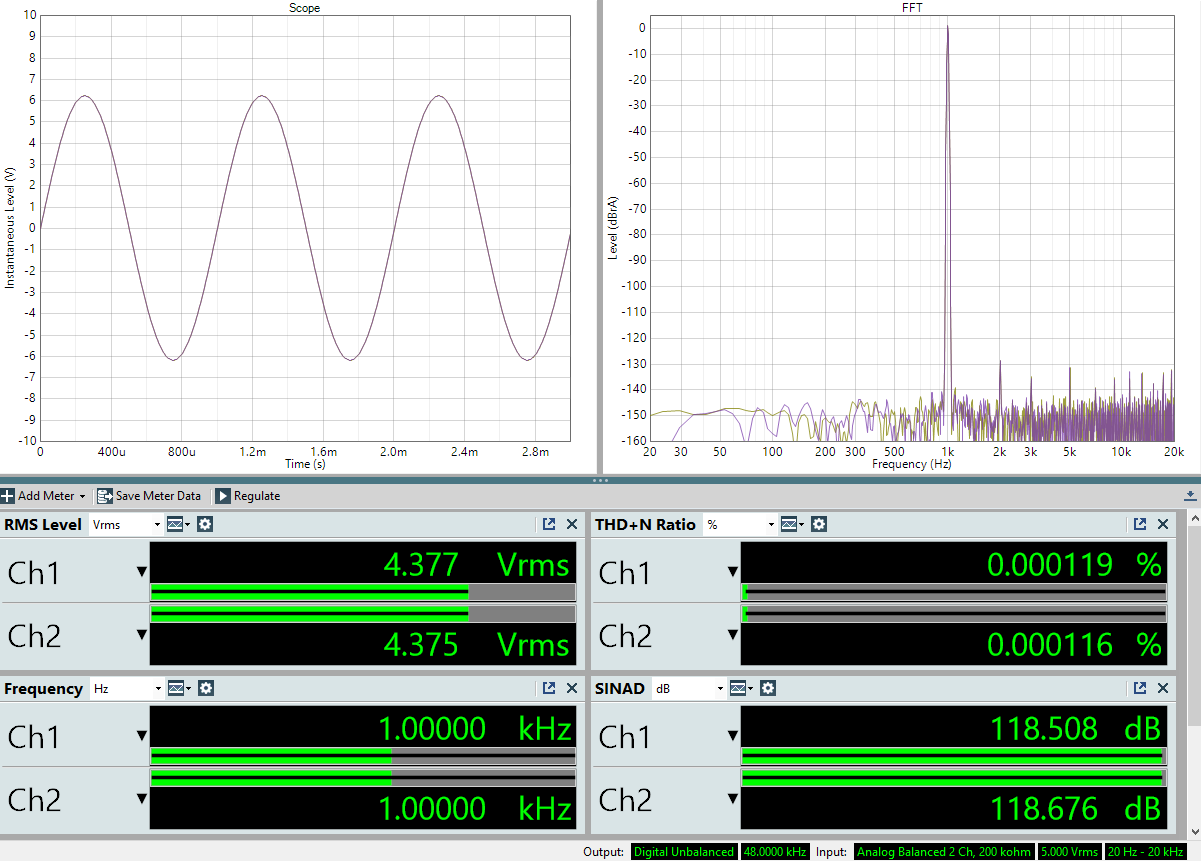Image resolution: width=1201 pixels, height=861 pixels.
Task: Open the RMS Level Vrms unit dropdown
Action: 126,524
